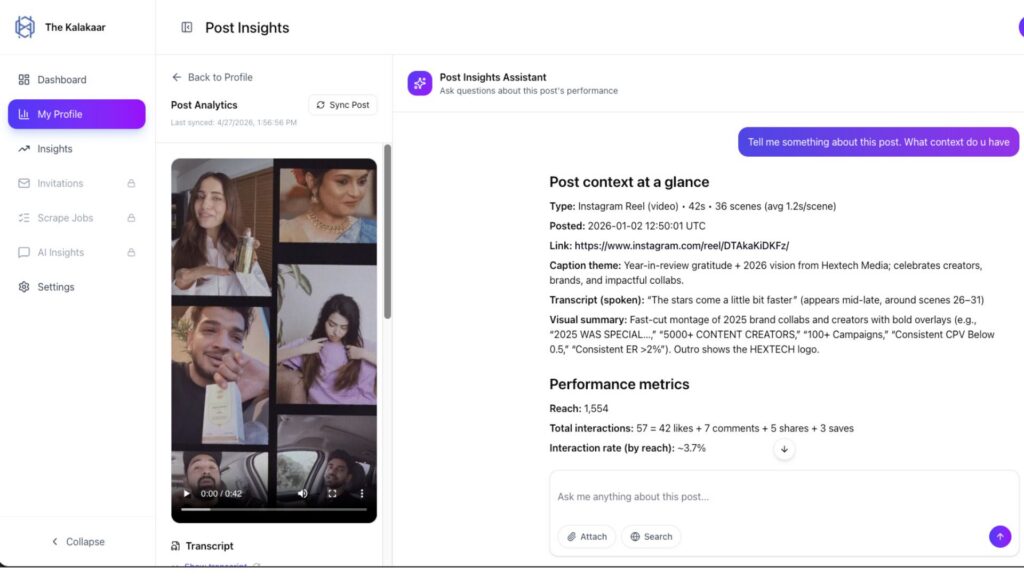This screenshot has width=1024, height=576.
Task: Play the reel video
Action: (x=186, y=493)
